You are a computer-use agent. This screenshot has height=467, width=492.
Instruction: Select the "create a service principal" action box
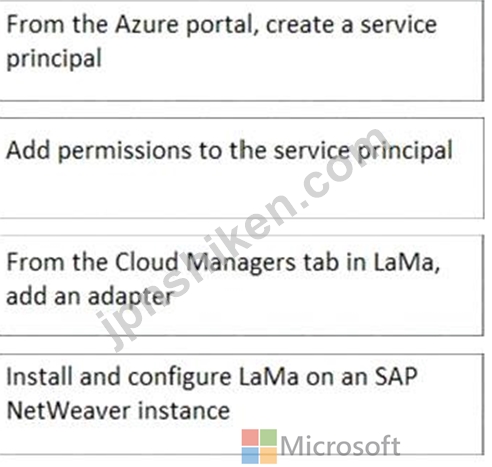[x=242, y=50]
